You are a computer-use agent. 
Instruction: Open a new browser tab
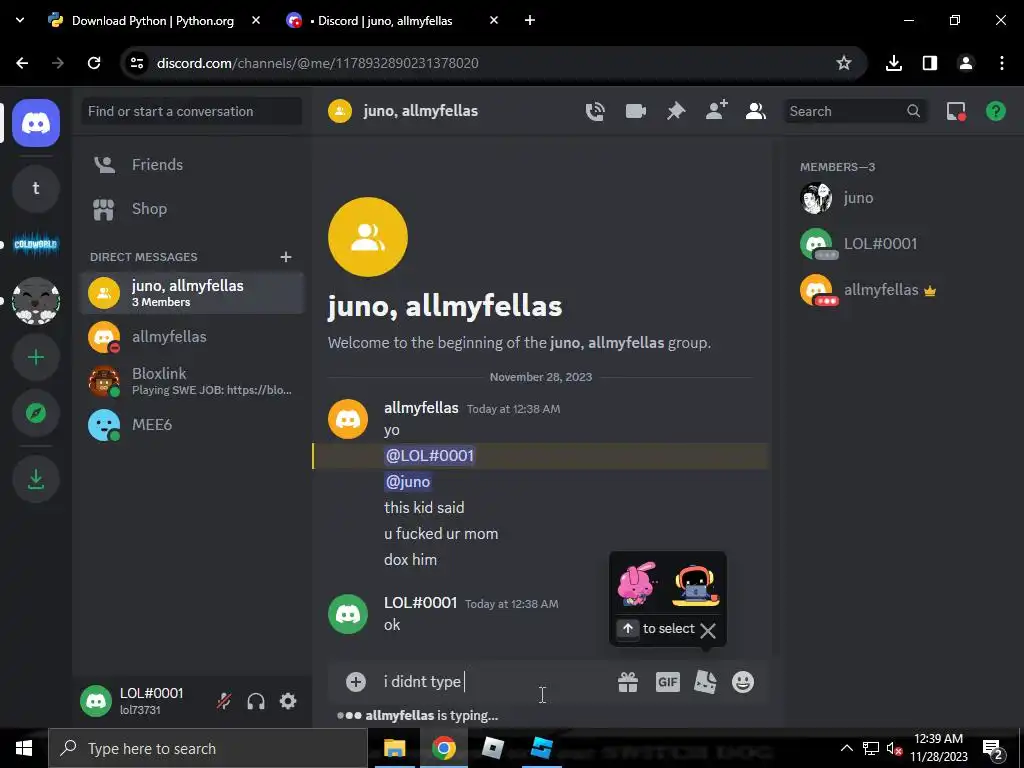530,21
